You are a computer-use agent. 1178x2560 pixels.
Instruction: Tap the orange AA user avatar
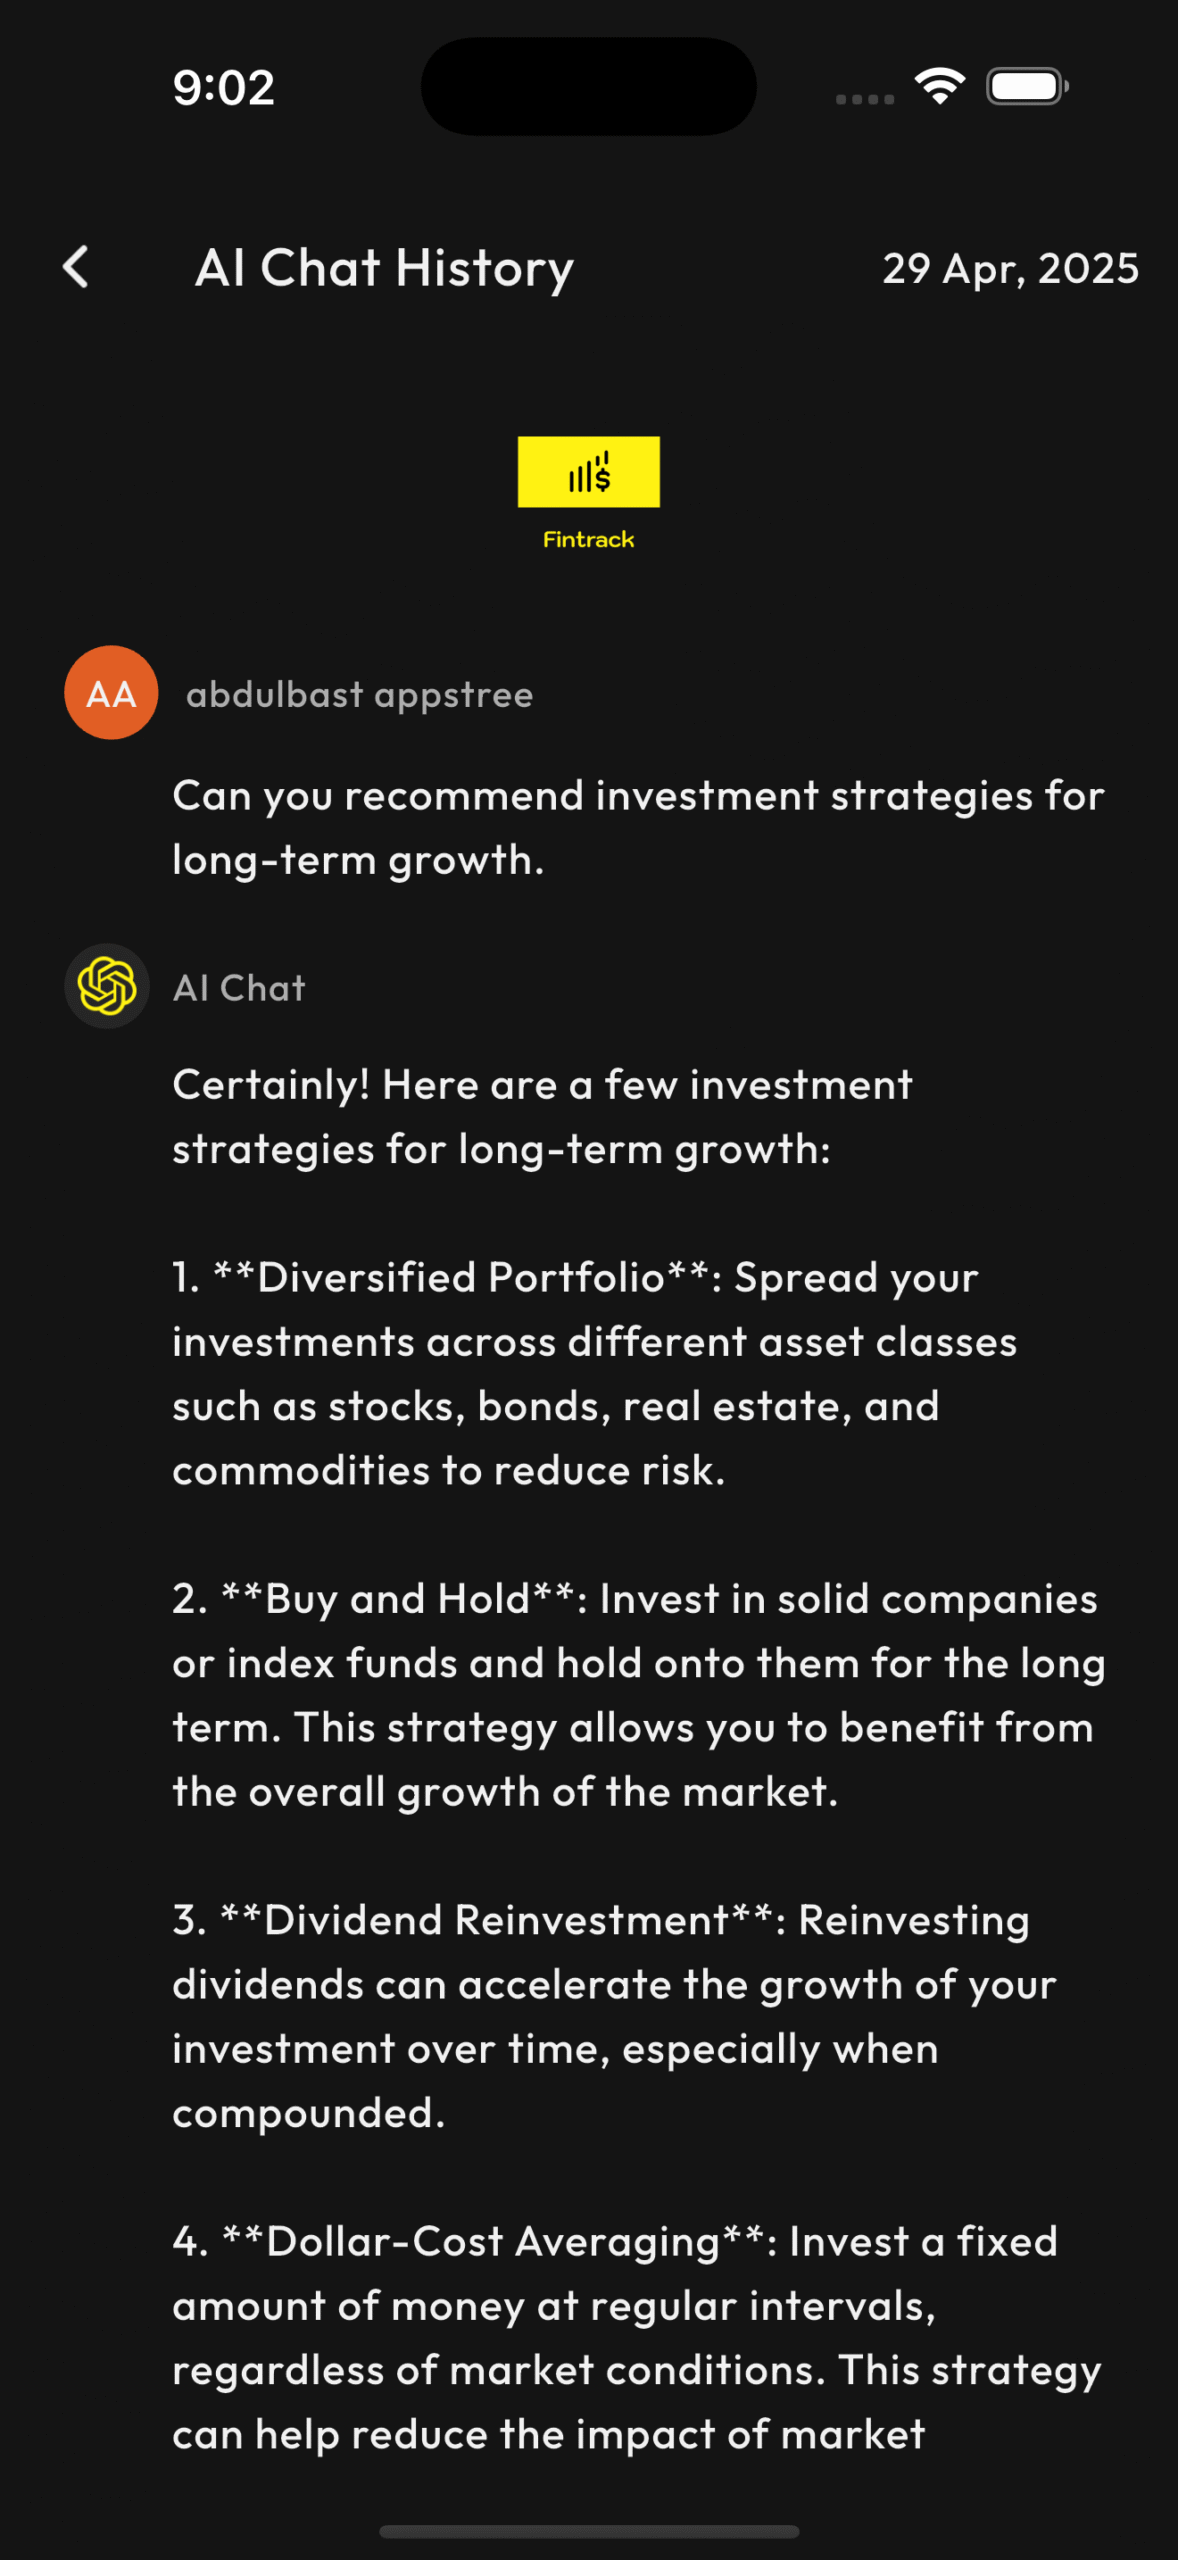(111, 692)
